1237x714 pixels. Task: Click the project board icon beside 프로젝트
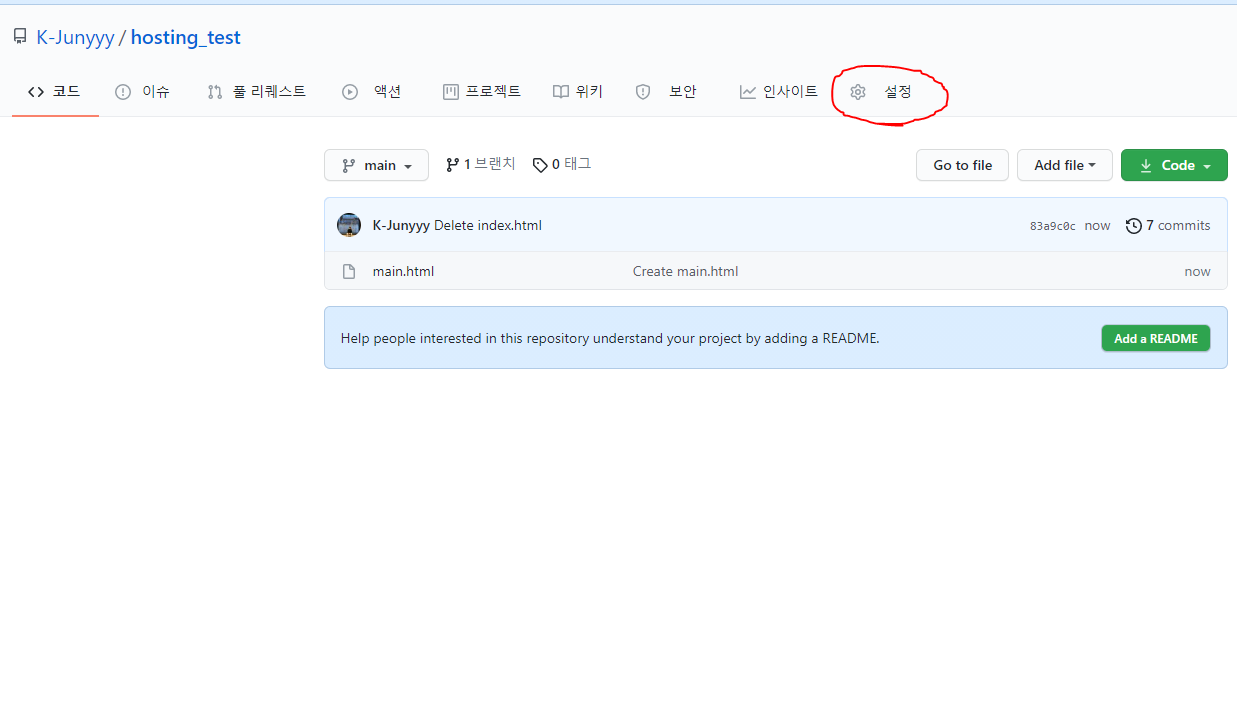[451, 92]
